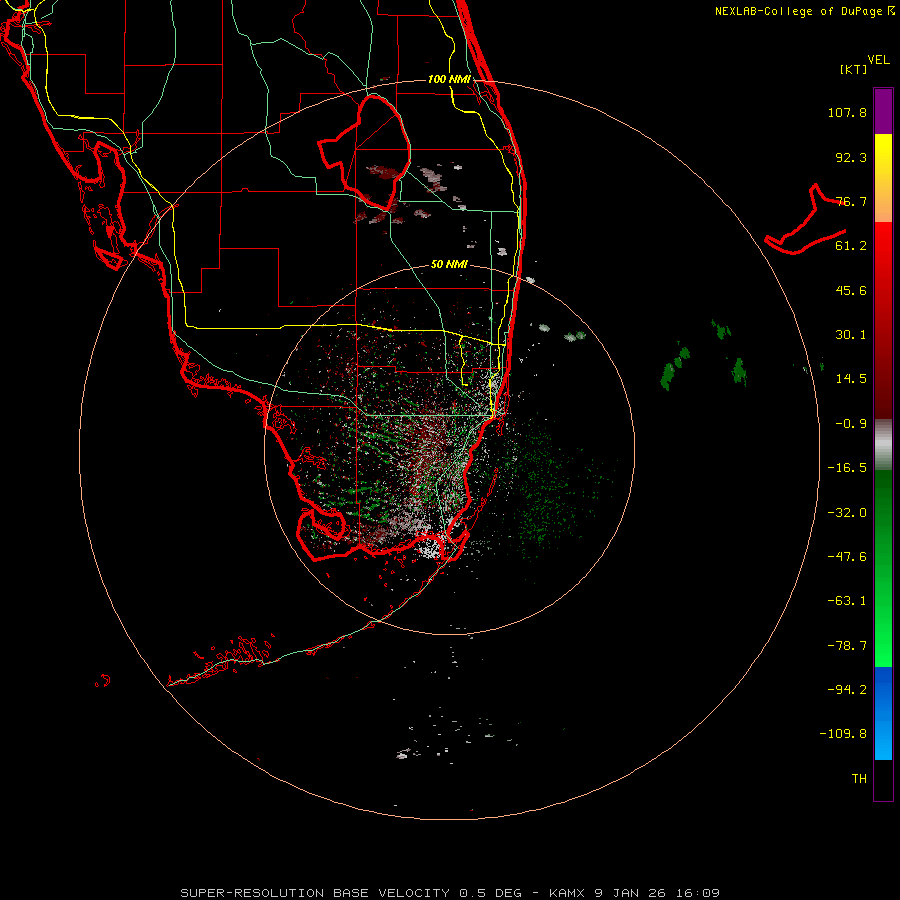This screenshot has height=900, width=900.
Task: Select the 61.2 legend value
Action: tap(851, 246)
